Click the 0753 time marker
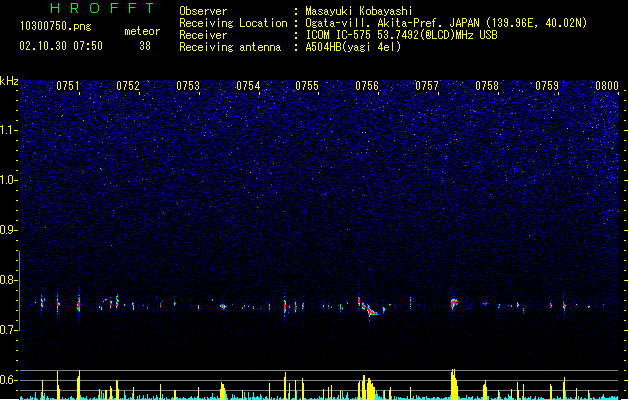Screen dimensions: 629x400 [x=188, y=86]
